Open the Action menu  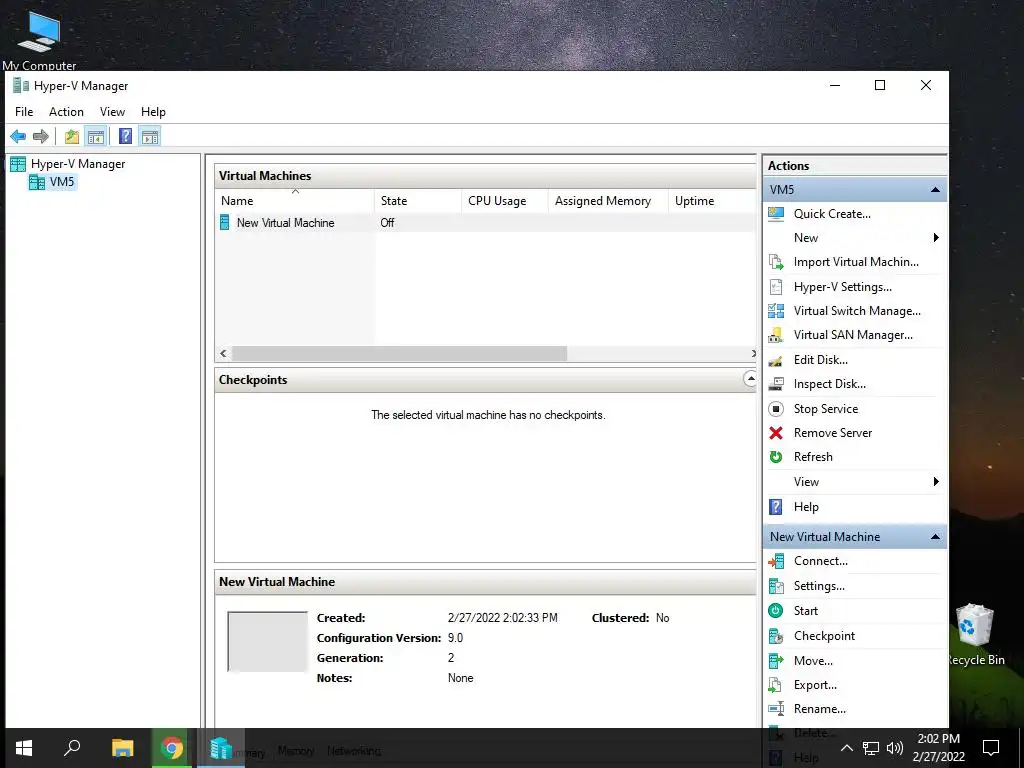pyautogui.click(x=66, y=112)
